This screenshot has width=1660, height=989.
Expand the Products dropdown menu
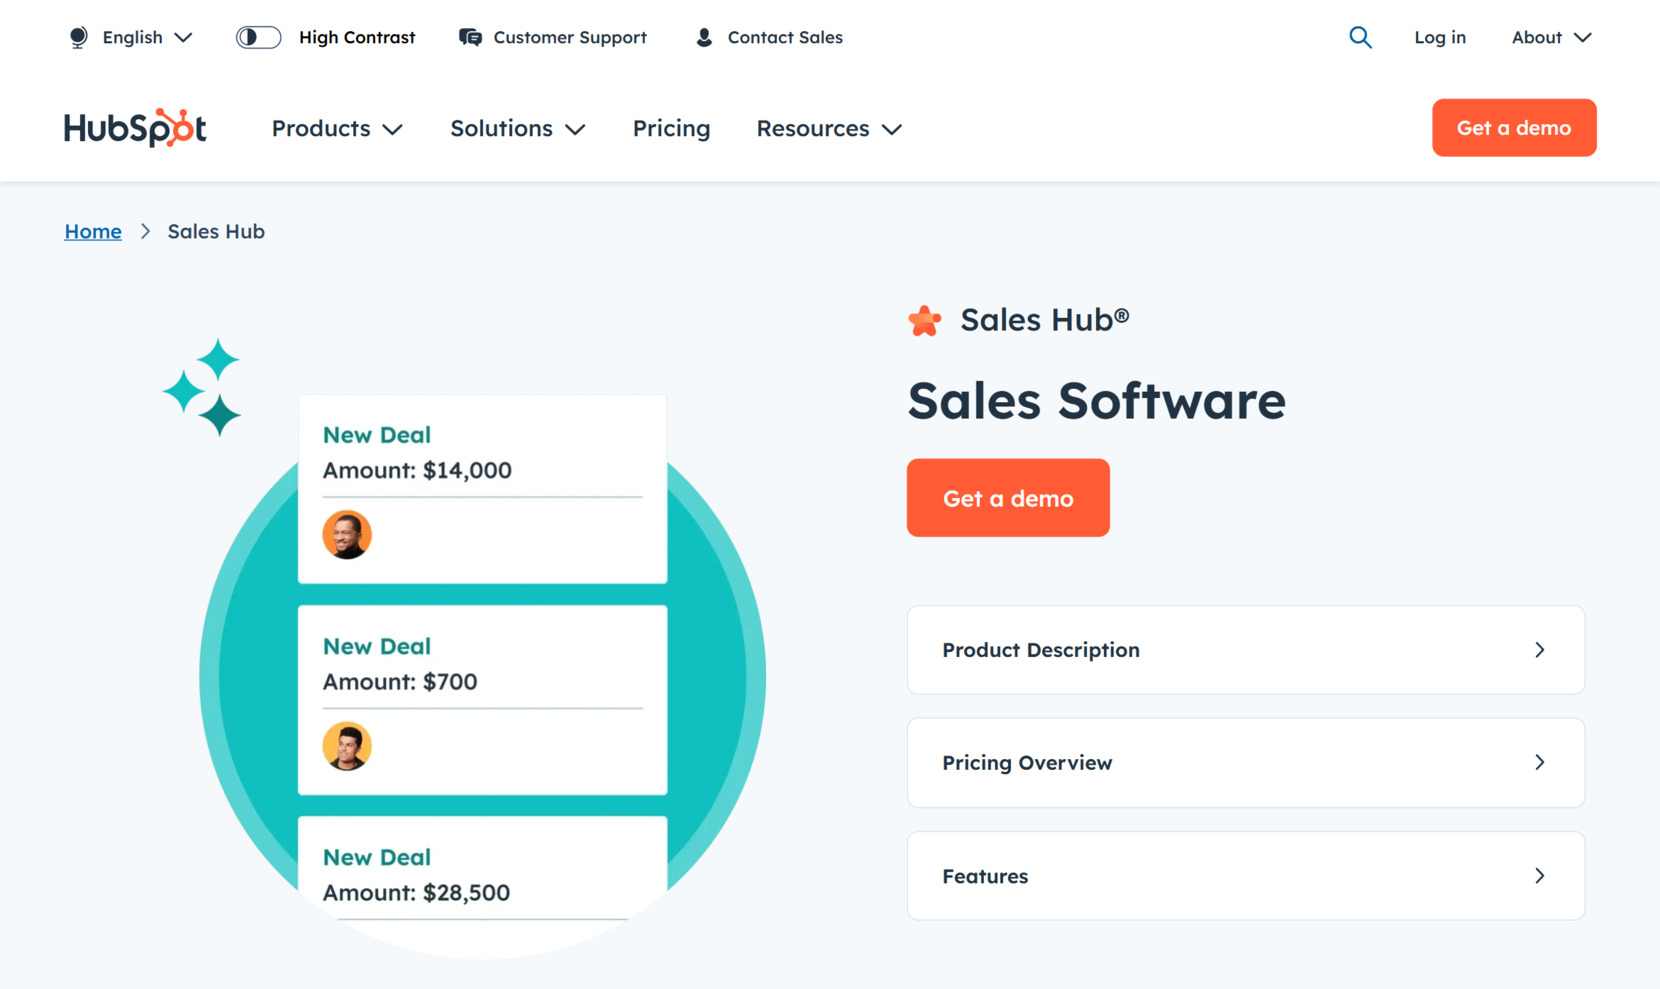coord(337,128)
